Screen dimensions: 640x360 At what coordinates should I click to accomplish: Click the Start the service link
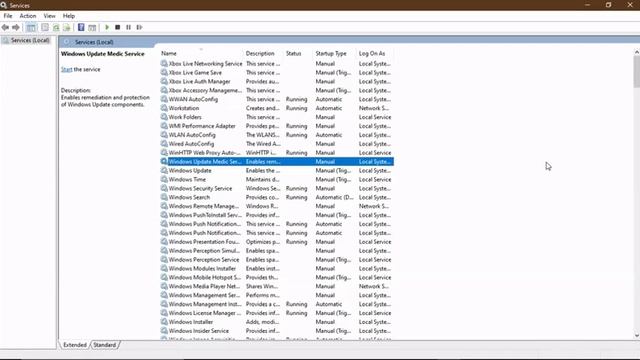coord(67,69)
